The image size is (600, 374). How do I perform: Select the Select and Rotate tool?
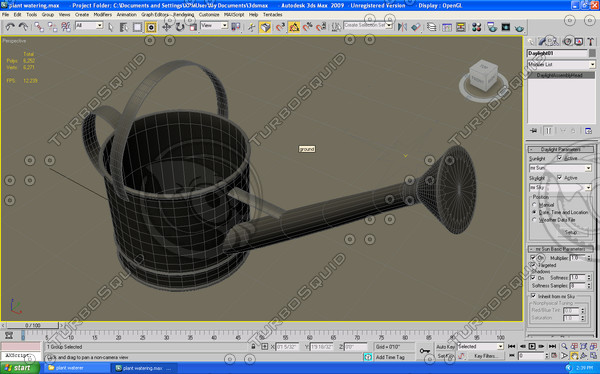pyautogui.click(x=180, y=27)
